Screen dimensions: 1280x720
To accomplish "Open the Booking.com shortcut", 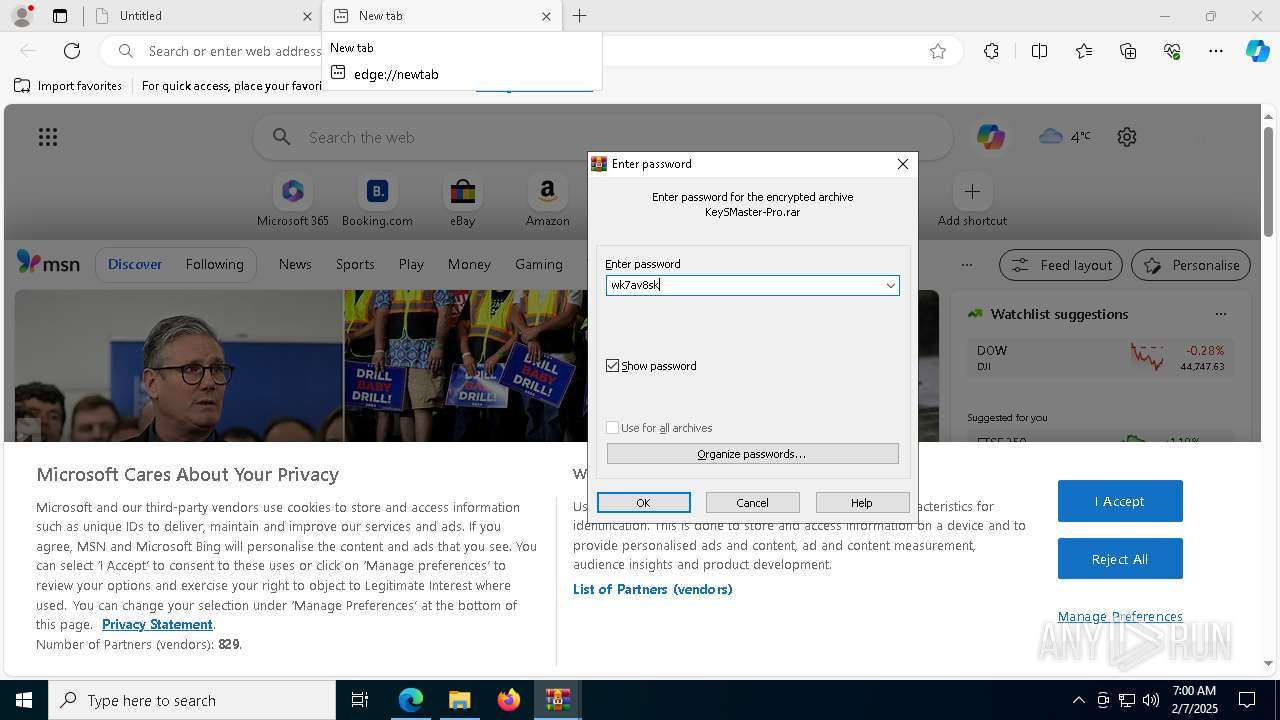I will coord(377,201).
